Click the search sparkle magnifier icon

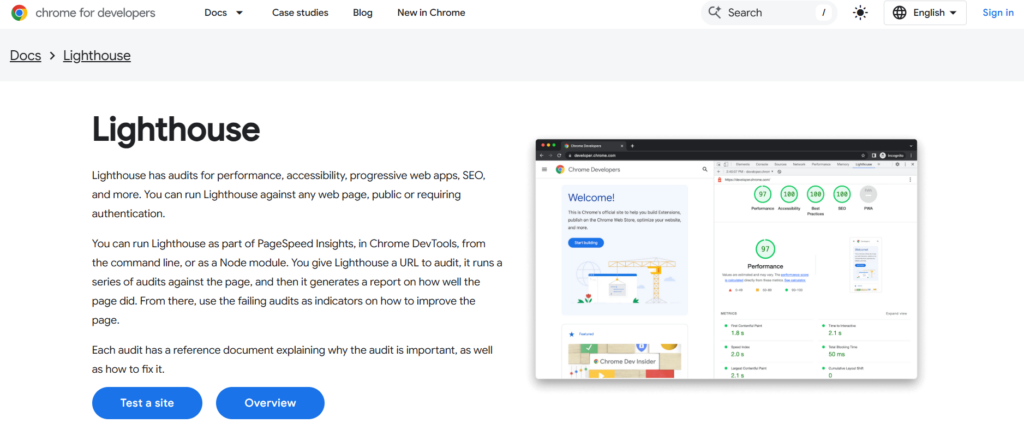click(x=715, y=12)
